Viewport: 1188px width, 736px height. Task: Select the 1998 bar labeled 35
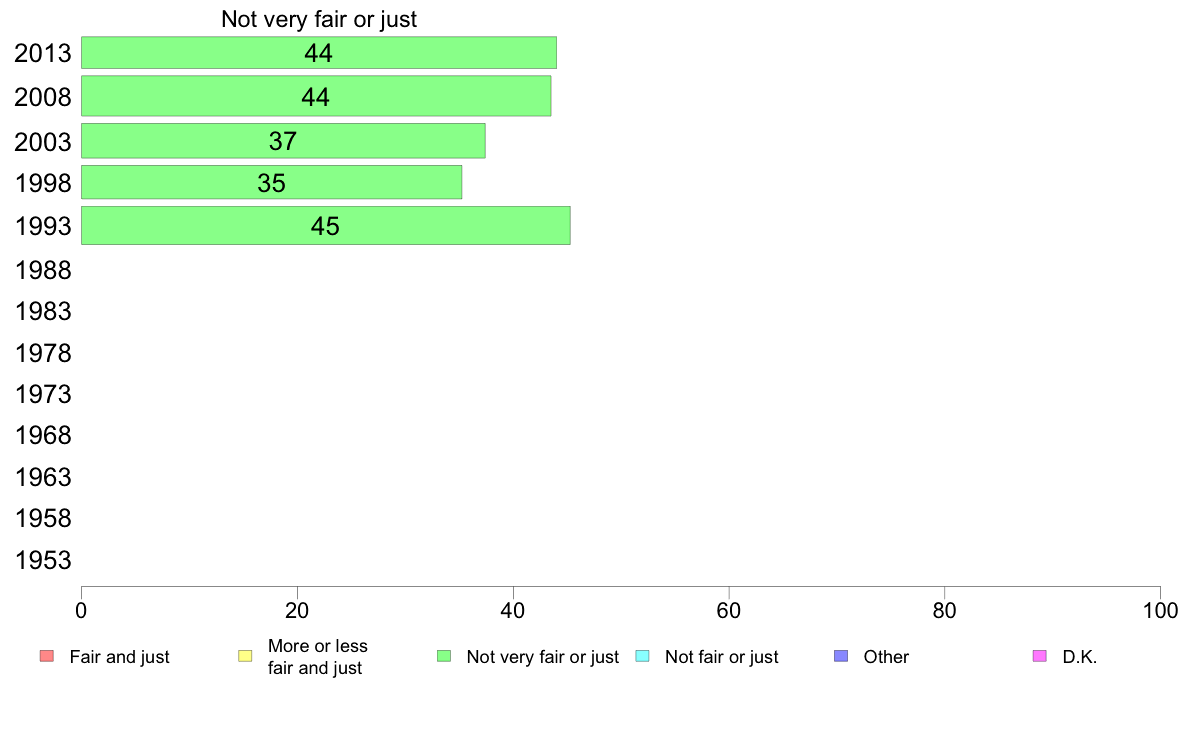click(x=271, y=182)
